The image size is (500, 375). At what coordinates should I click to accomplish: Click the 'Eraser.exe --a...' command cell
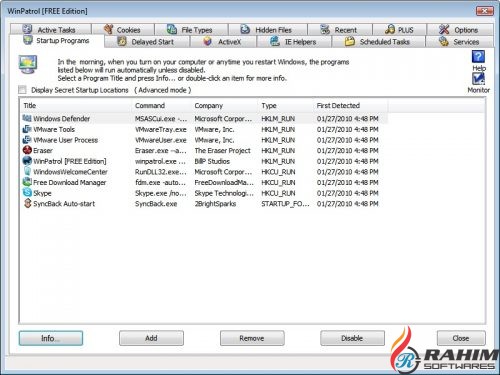coord(161,151)
